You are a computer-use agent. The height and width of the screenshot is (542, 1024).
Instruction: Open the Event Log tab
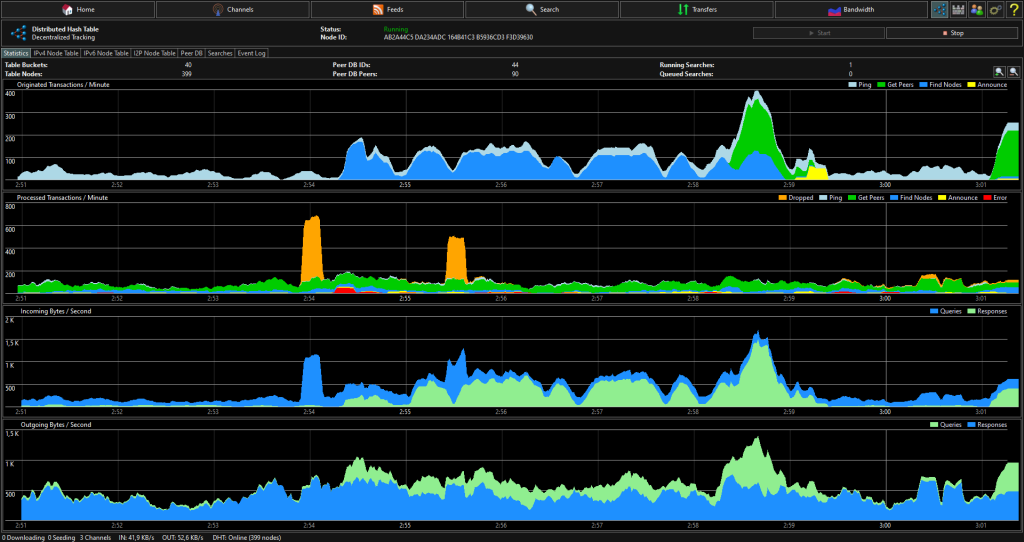click(x=251, y=53)
